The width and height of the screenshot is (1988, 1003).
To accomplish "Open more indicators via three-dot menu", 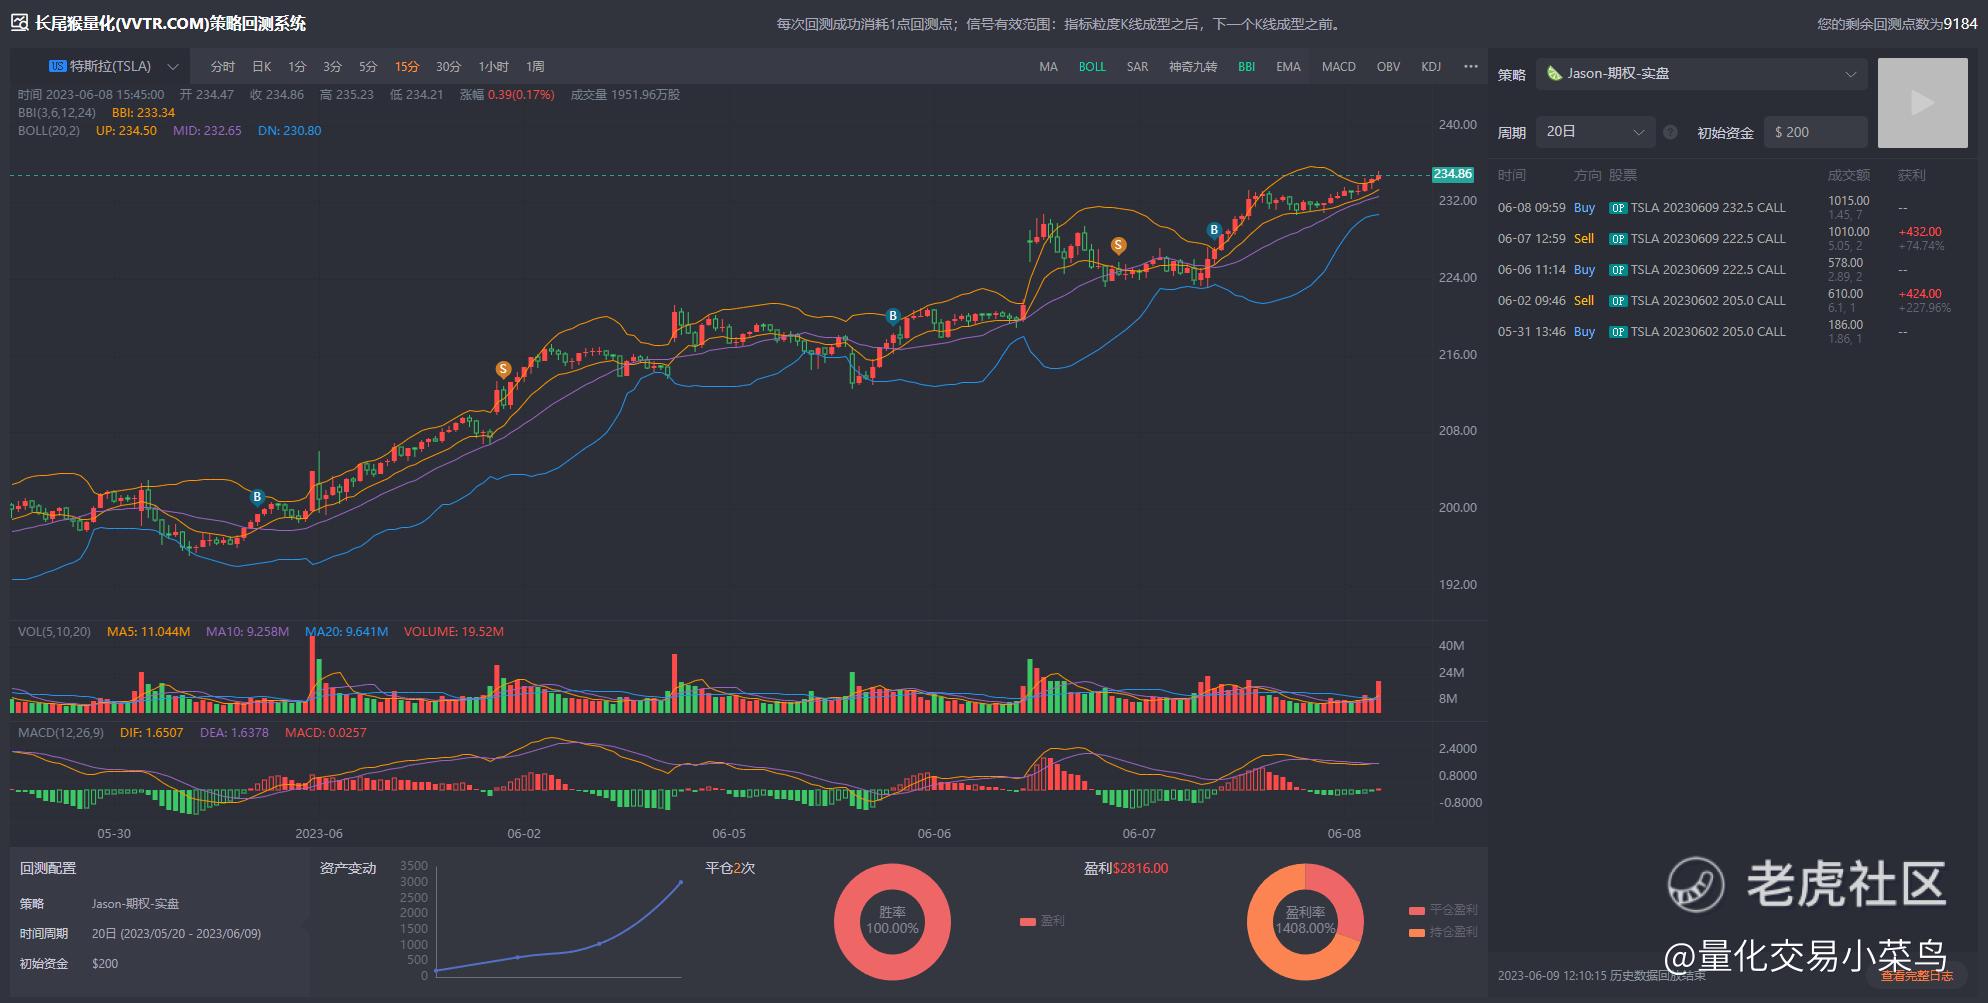I will tap(1470, 66).
